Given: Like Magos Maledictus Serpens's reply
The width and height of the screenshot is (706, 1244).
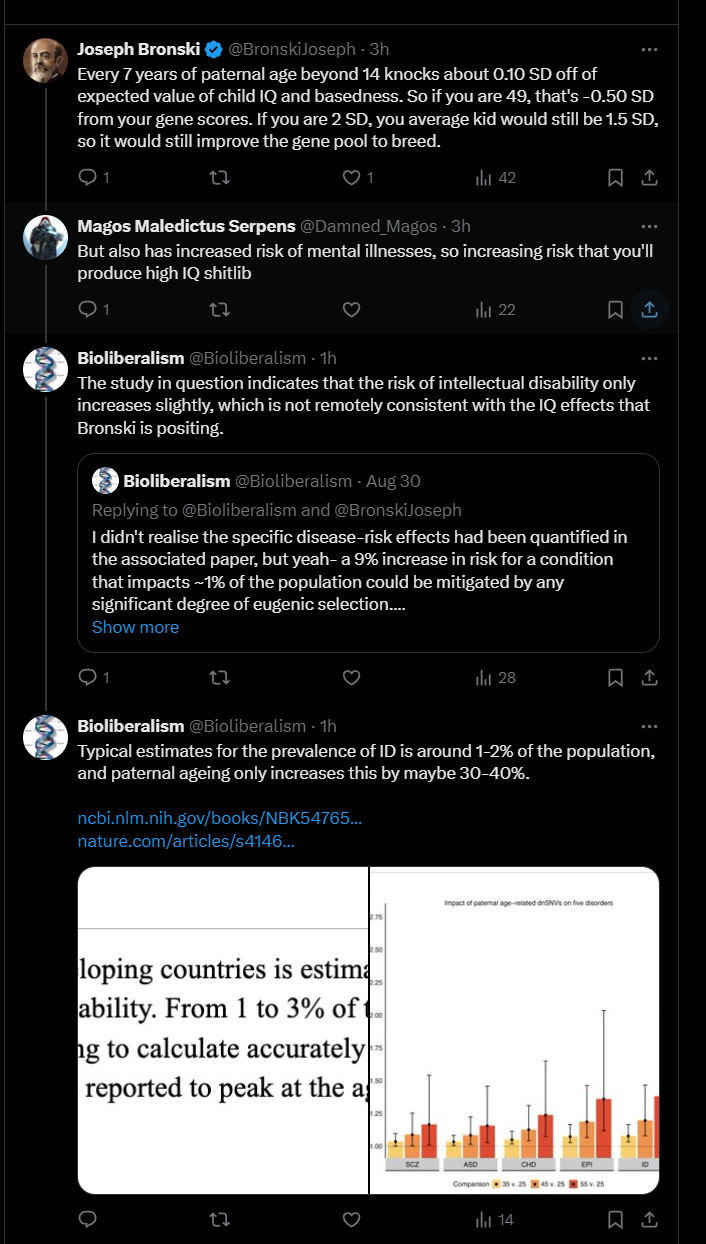Looking at the screenshot, I should pos(351,309).
